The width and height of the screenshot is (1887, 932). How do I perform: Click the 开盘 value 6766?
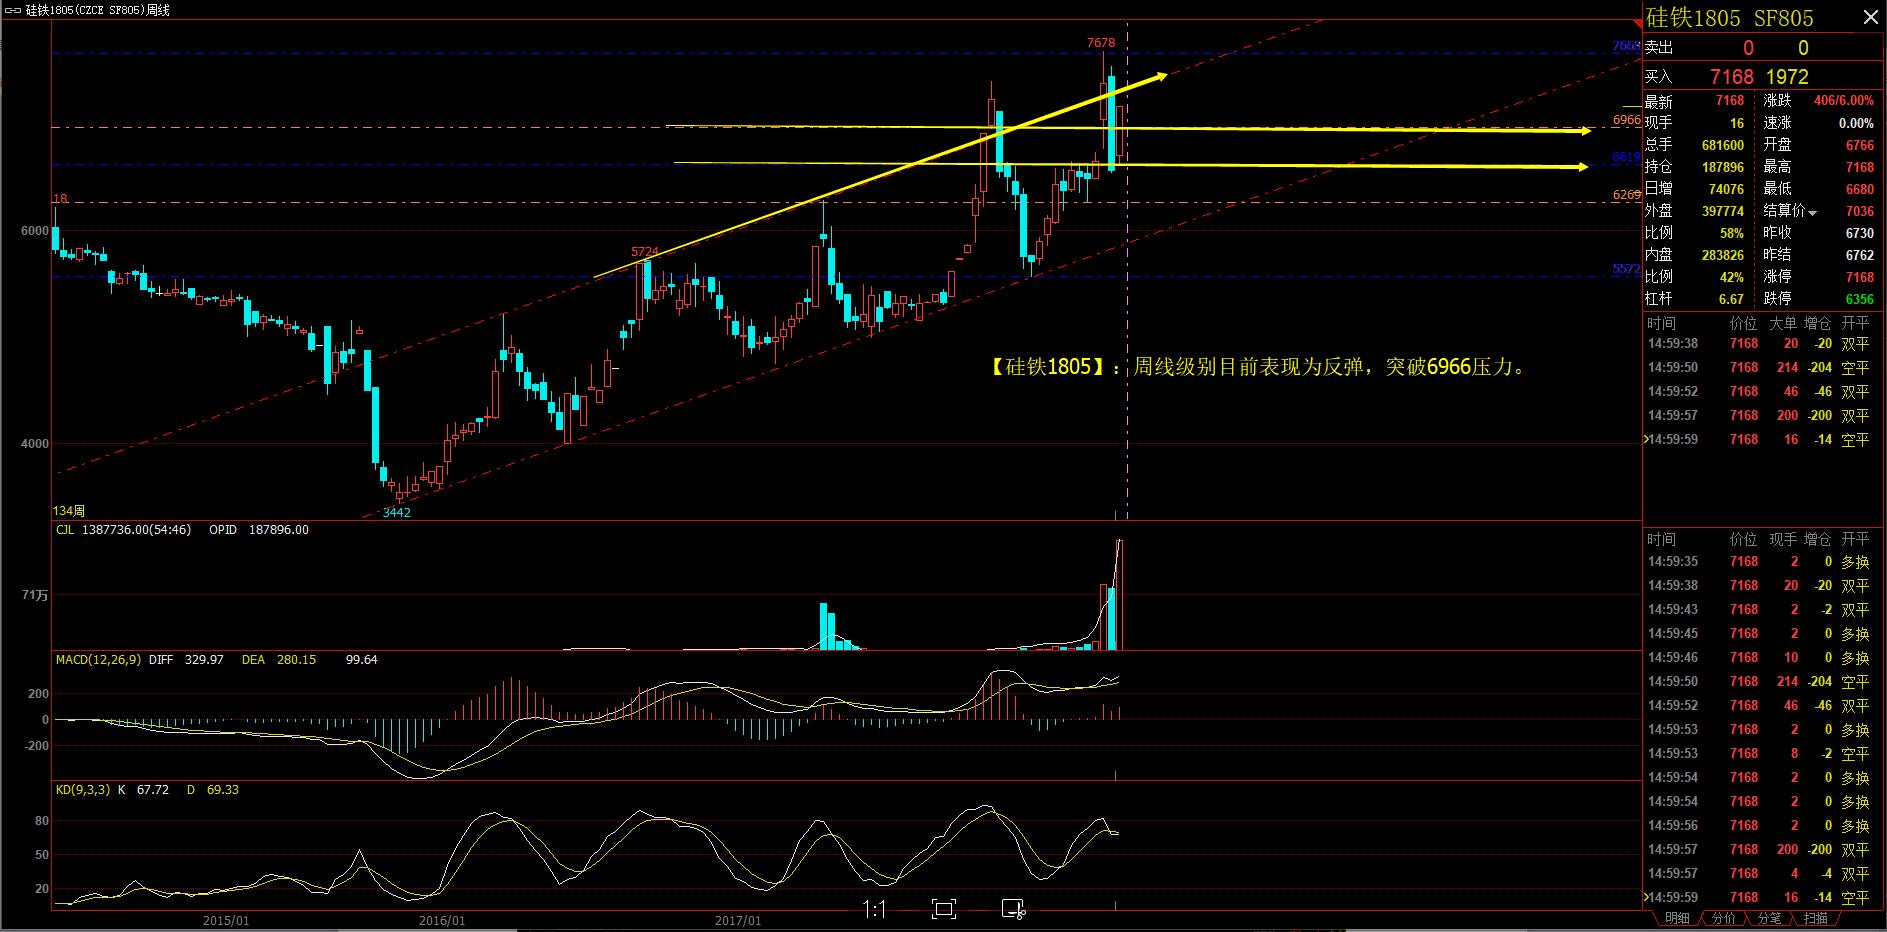coord(1860,145)
